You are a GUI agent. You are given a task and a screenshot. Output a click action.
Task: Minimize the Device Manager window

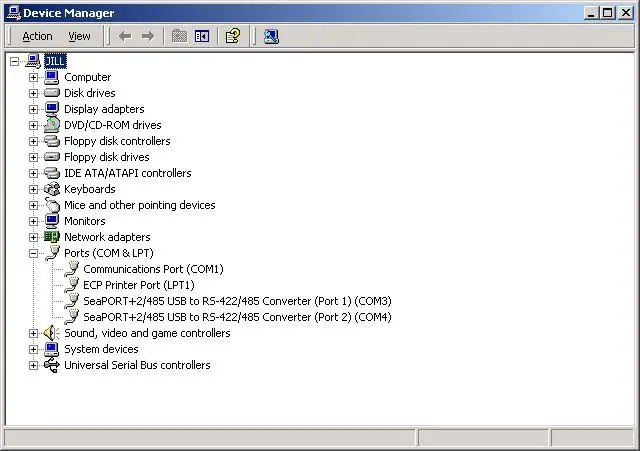(x=591, y=13)
